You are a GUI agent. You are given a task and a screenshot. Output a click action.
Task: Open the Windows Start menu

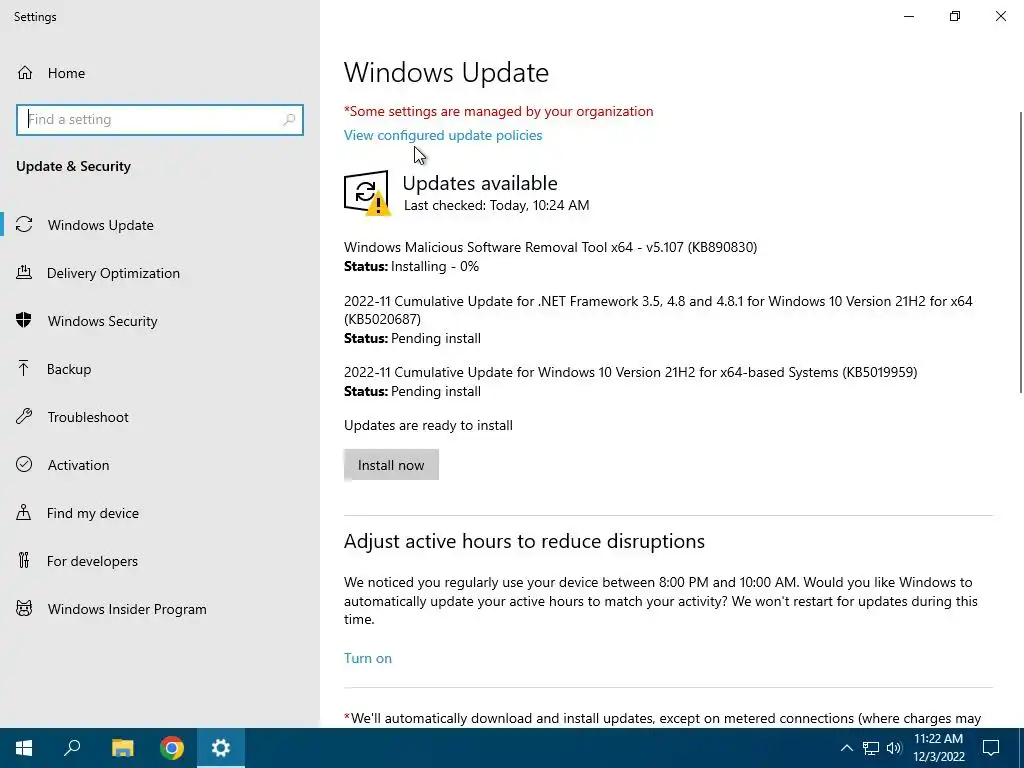tap(24, 748)
